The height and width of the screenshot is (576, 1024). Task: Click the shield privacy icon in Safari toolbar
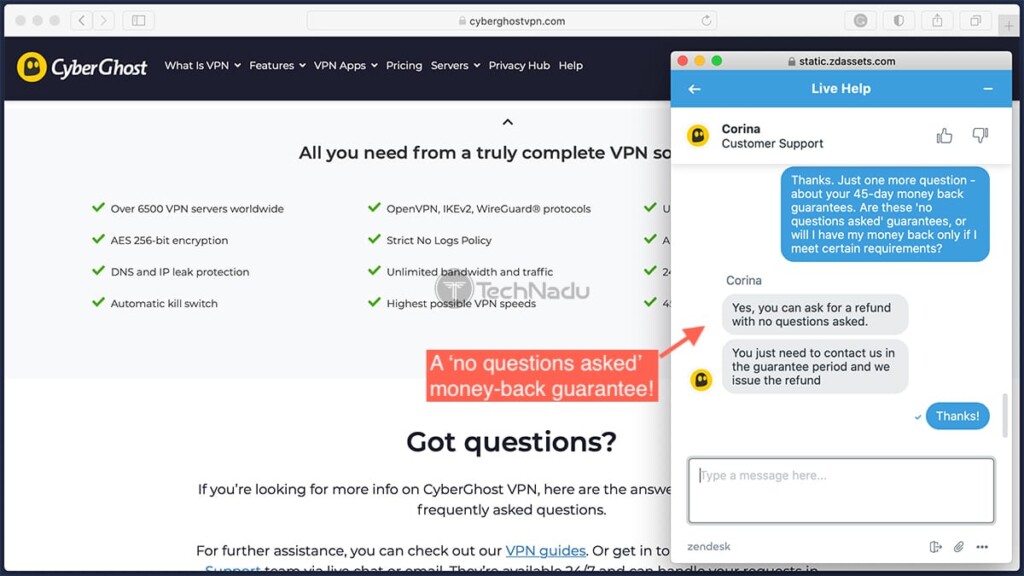pyautogui.click(x=899, y=21)
